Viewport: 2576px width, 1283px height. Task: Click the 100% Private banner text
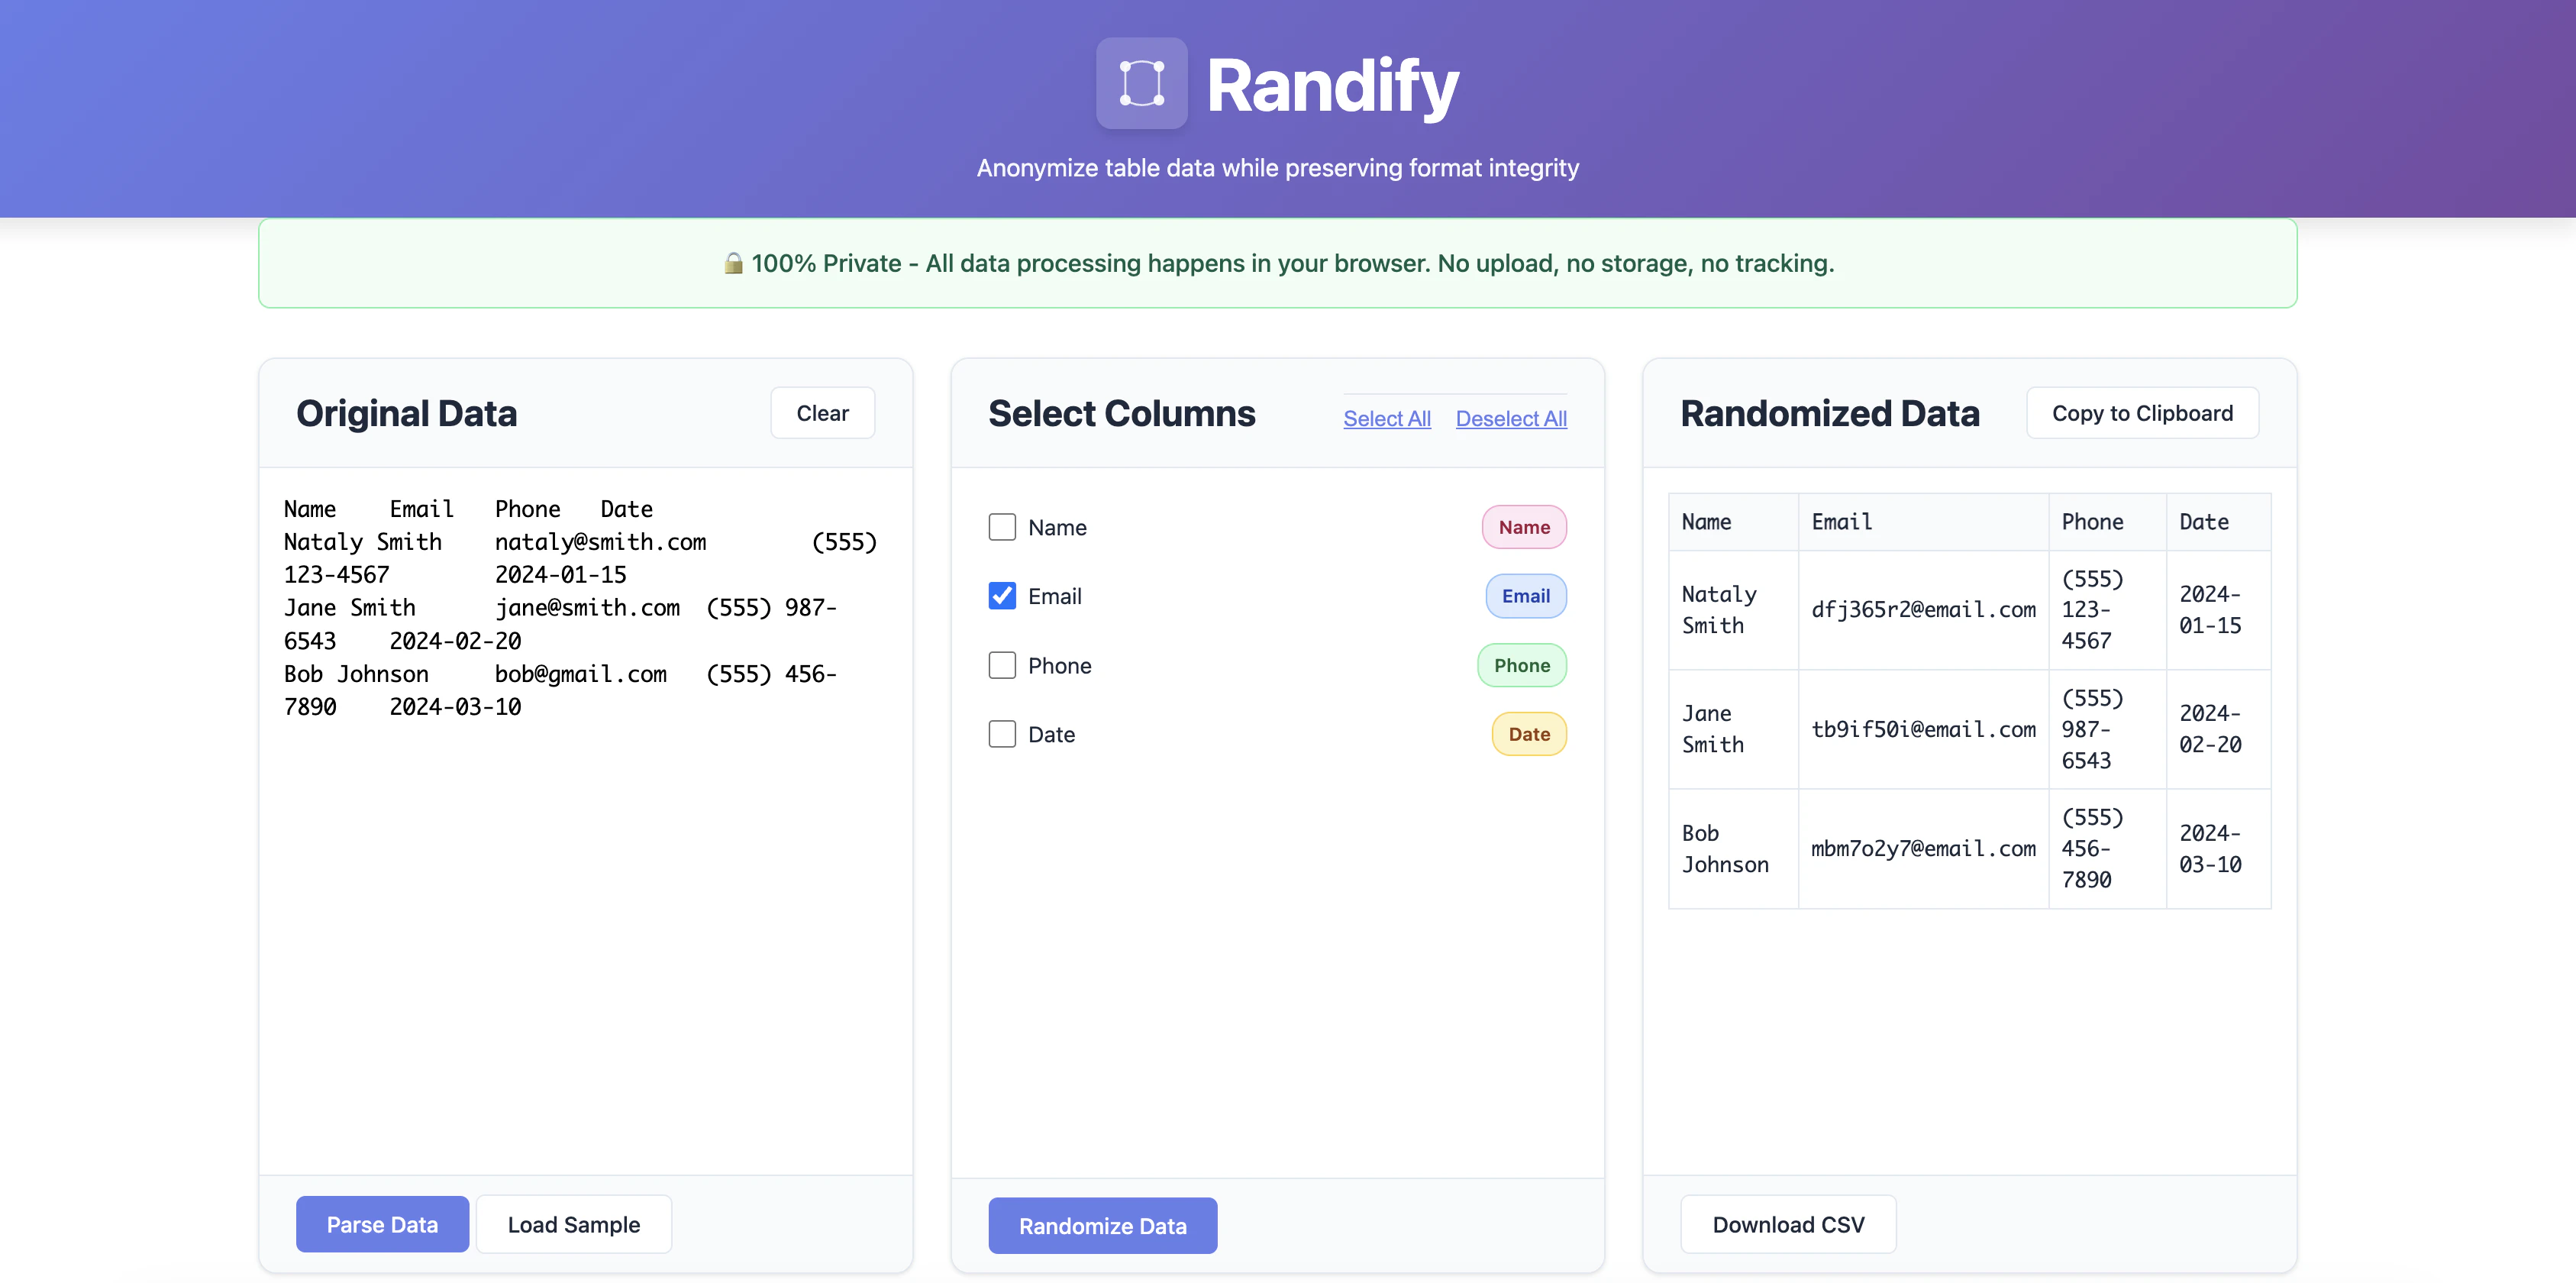(1292, 263)
